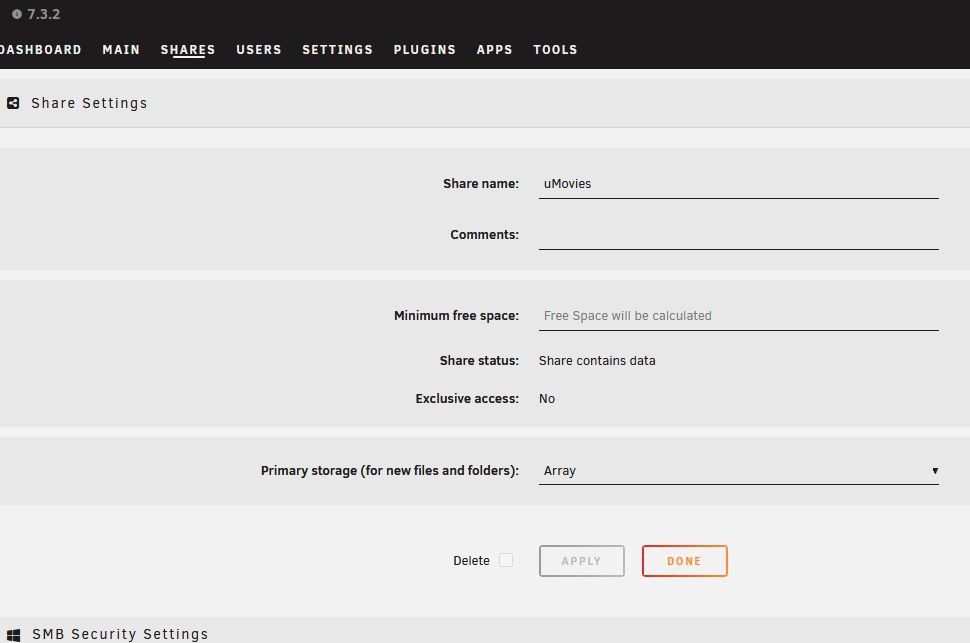Open the Plugins tab

coord(425,50)
